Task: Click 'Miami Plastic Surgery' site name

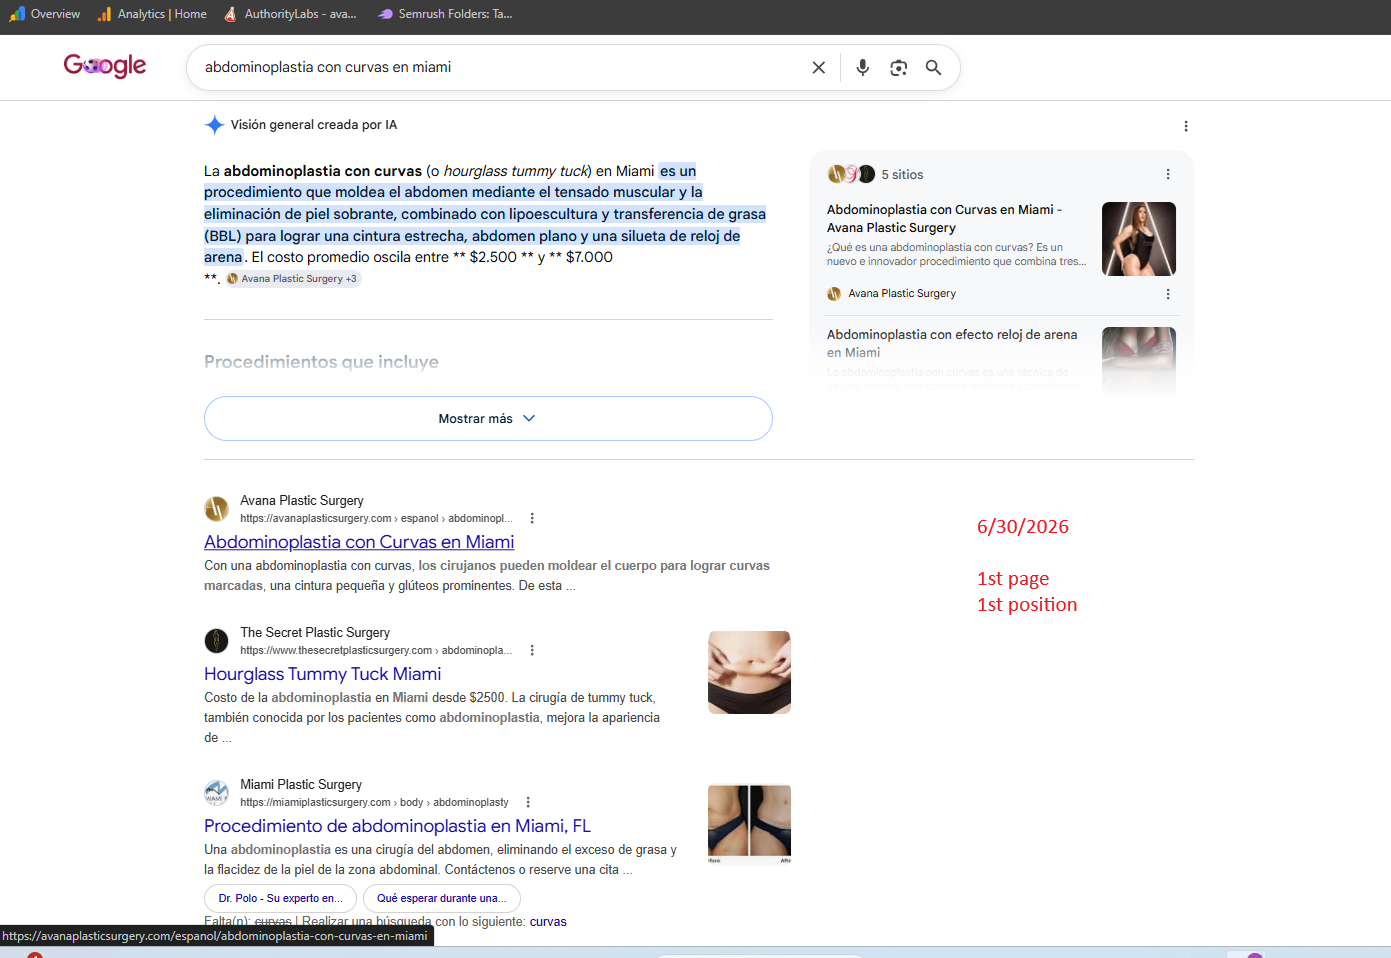Action: point(301,785)
